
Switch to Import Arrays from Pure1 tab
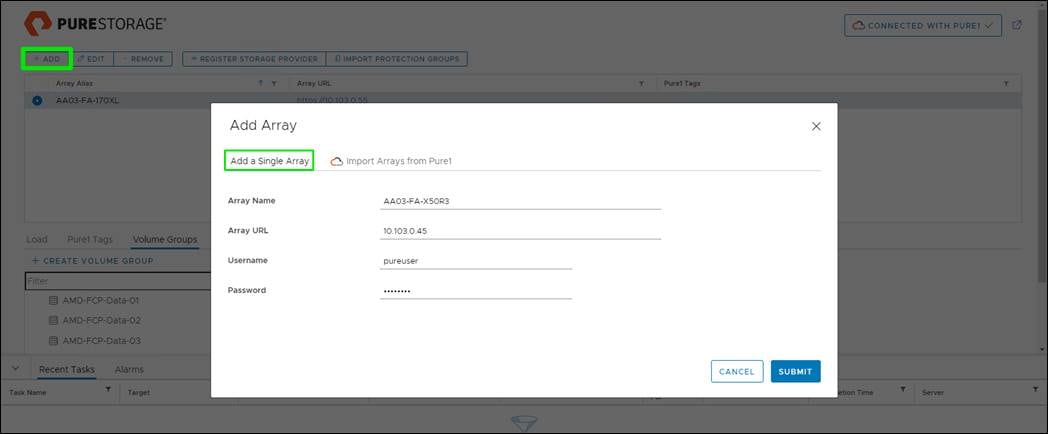(x=399, y=161)
